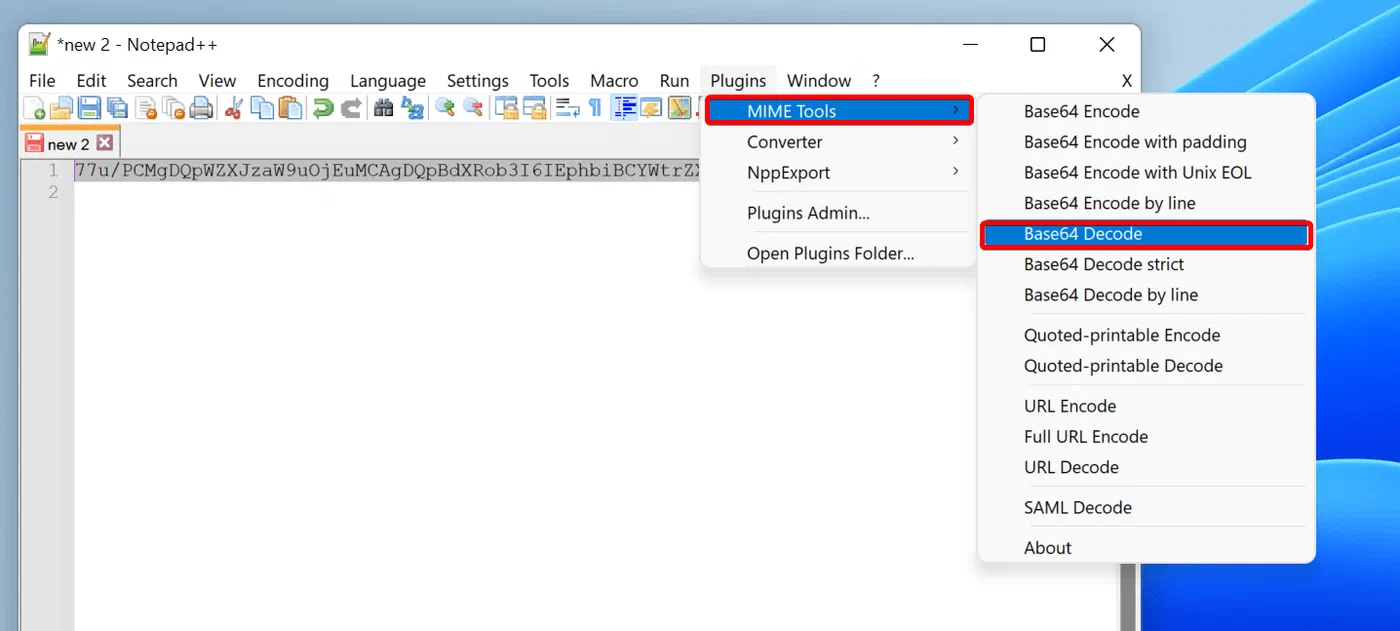Screen dimensions: 1400x631
Task: Select Base64 Encode with Unix EOL
Action: 1146,172
